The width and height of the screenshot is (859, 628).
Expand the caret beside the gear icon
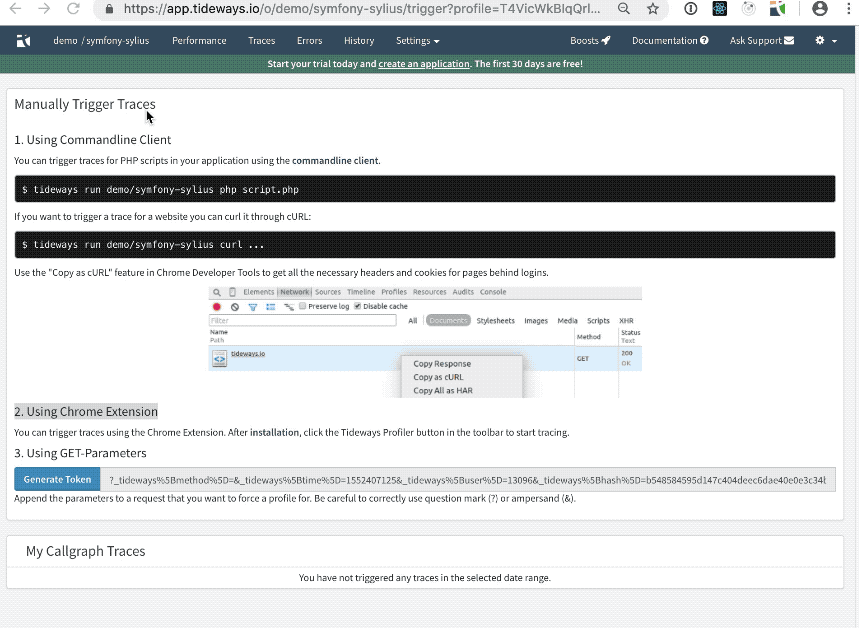click(834, 41)
